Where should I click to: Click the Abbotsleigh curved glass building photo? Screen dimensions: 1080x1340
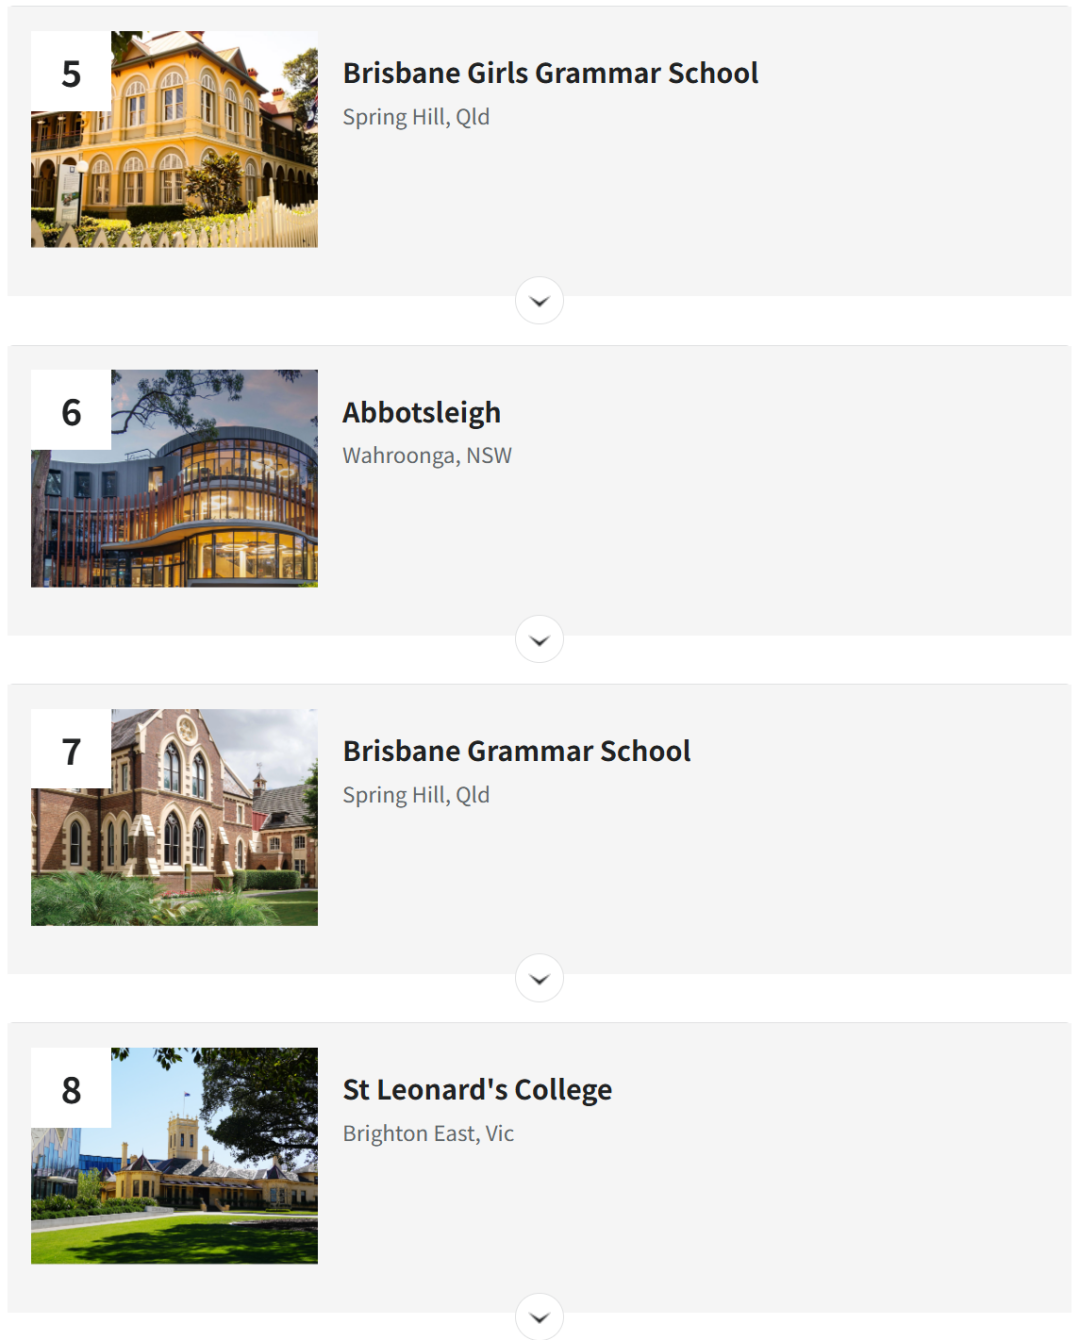174,478
